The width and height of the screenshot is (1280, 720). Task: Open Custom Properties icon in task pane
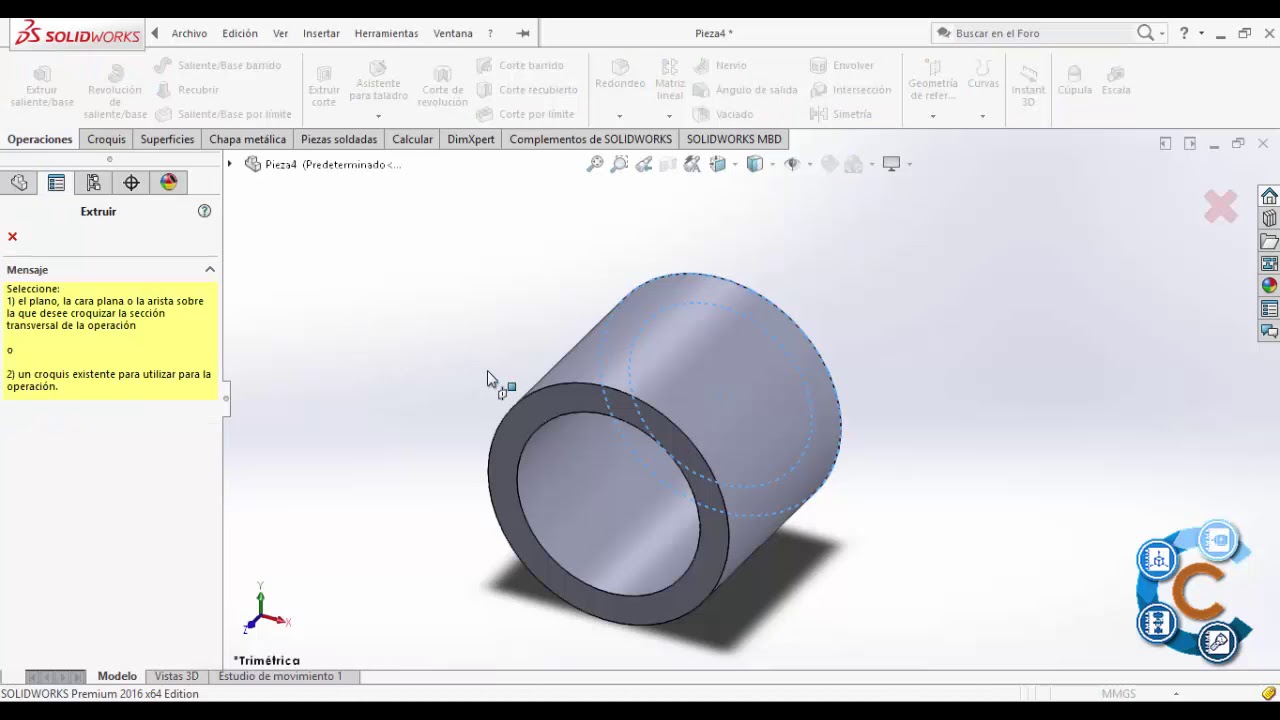click(x=1269, y=309)
